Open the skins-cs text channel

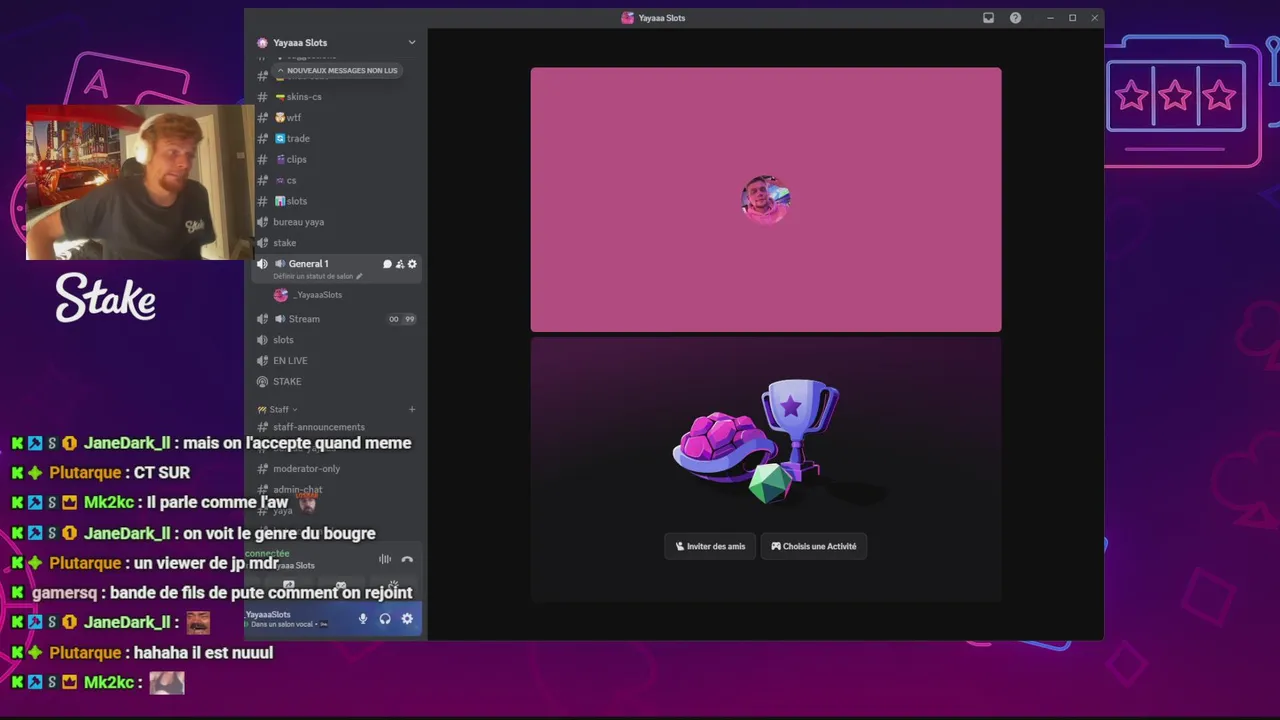click(304, 97)
